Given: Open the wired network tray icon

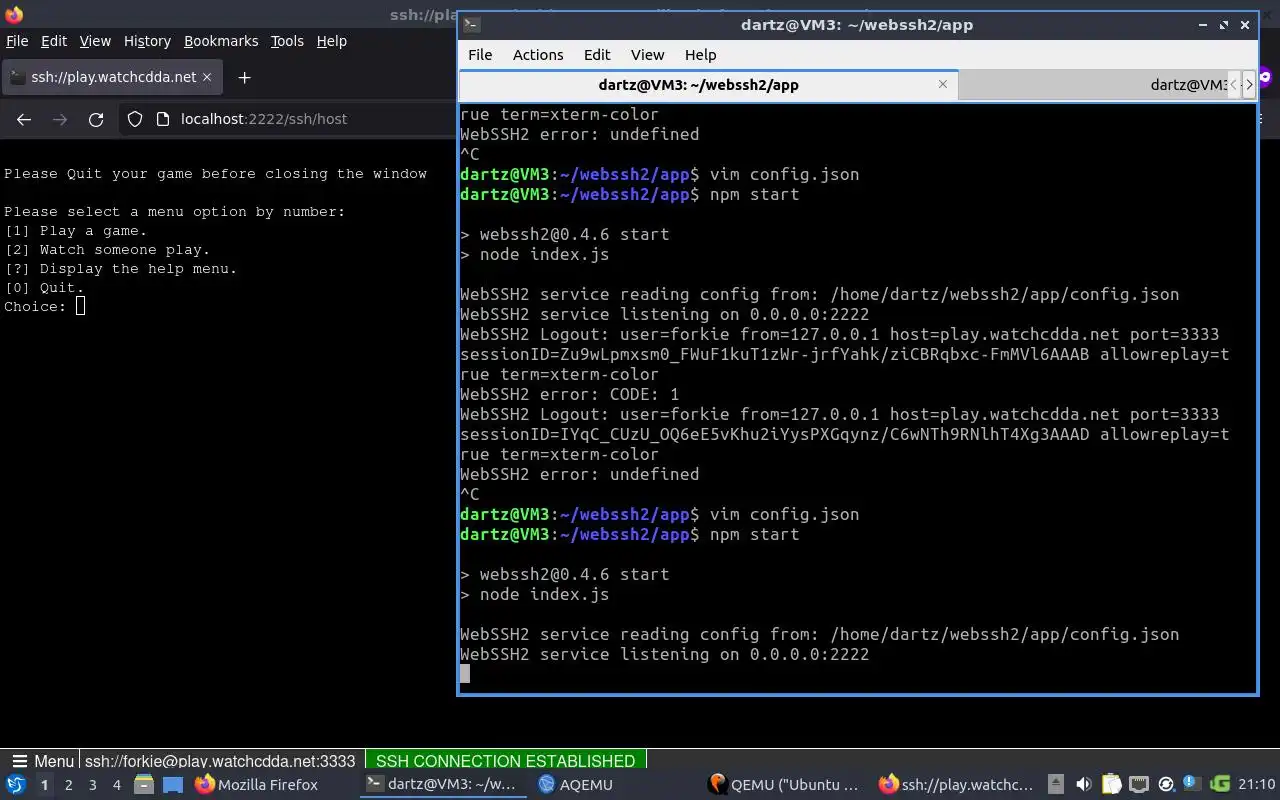Looking at the screenshot, I should [x=1138, y=785].
